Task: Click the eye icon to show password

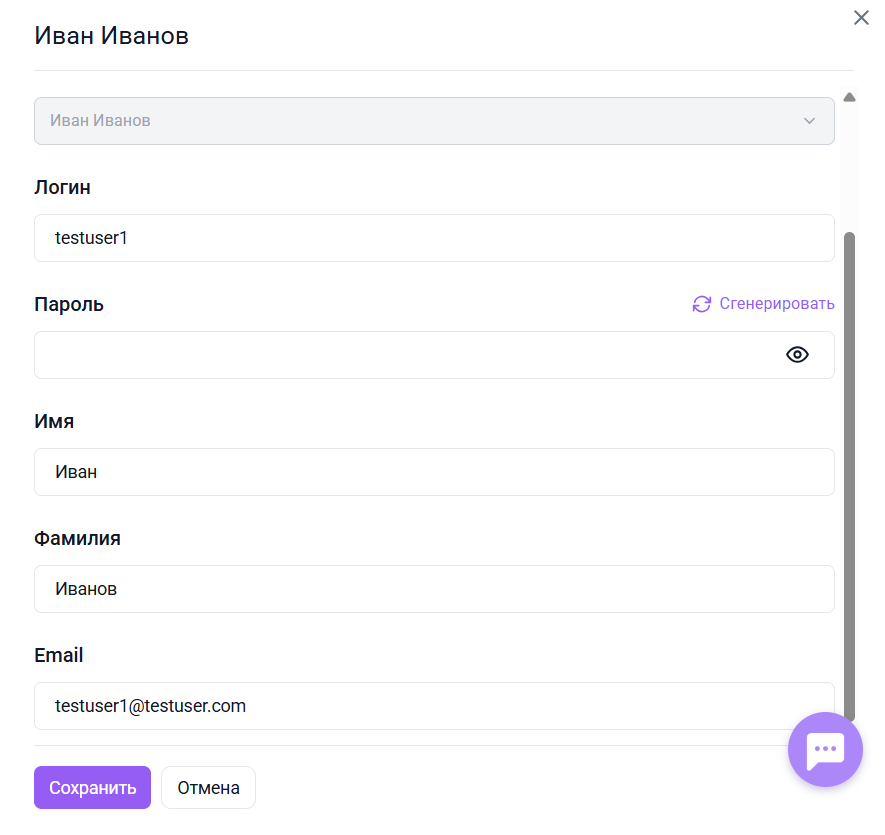Action: (x=797, y=355)
